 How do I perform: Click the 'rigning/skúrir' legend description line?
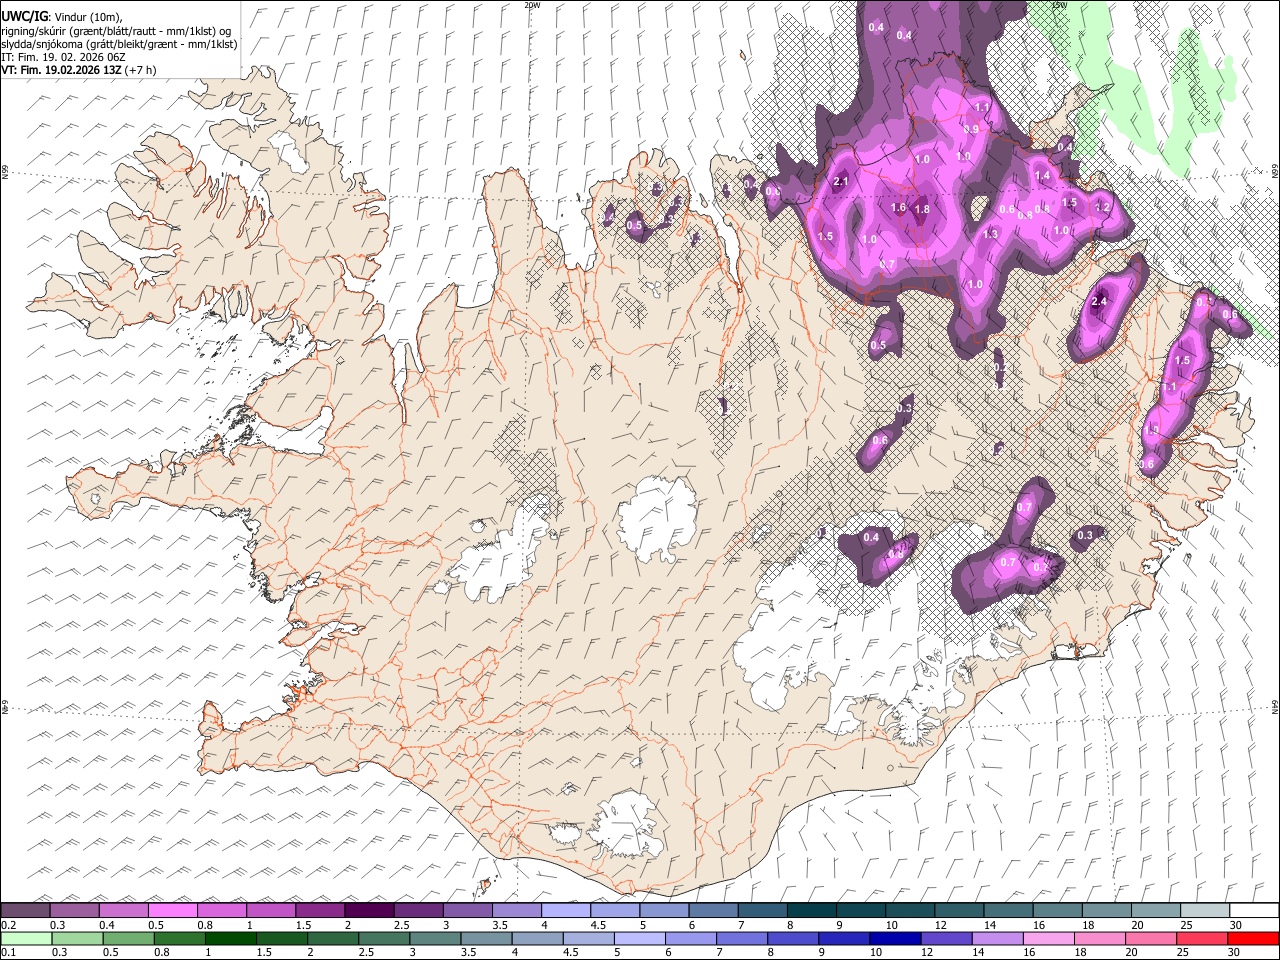(x=116, y=31)
